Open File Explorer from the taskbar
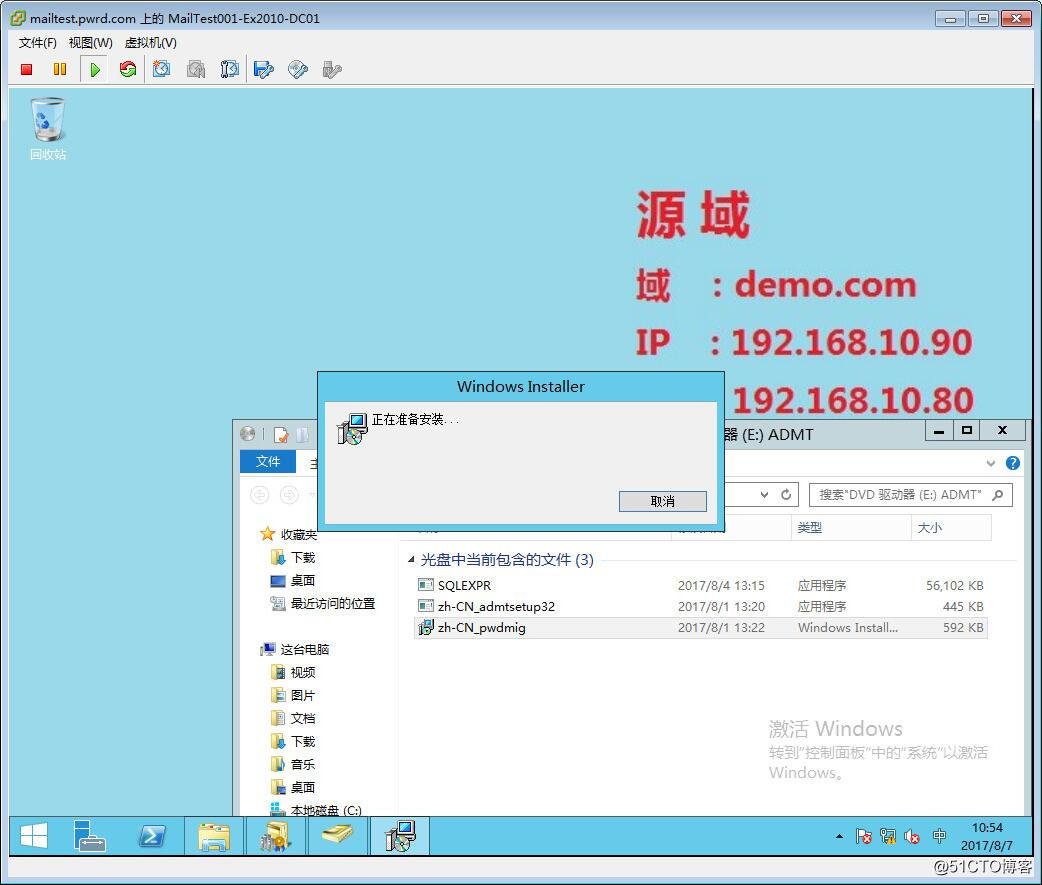1042x885 pixels. coord(214,836)
